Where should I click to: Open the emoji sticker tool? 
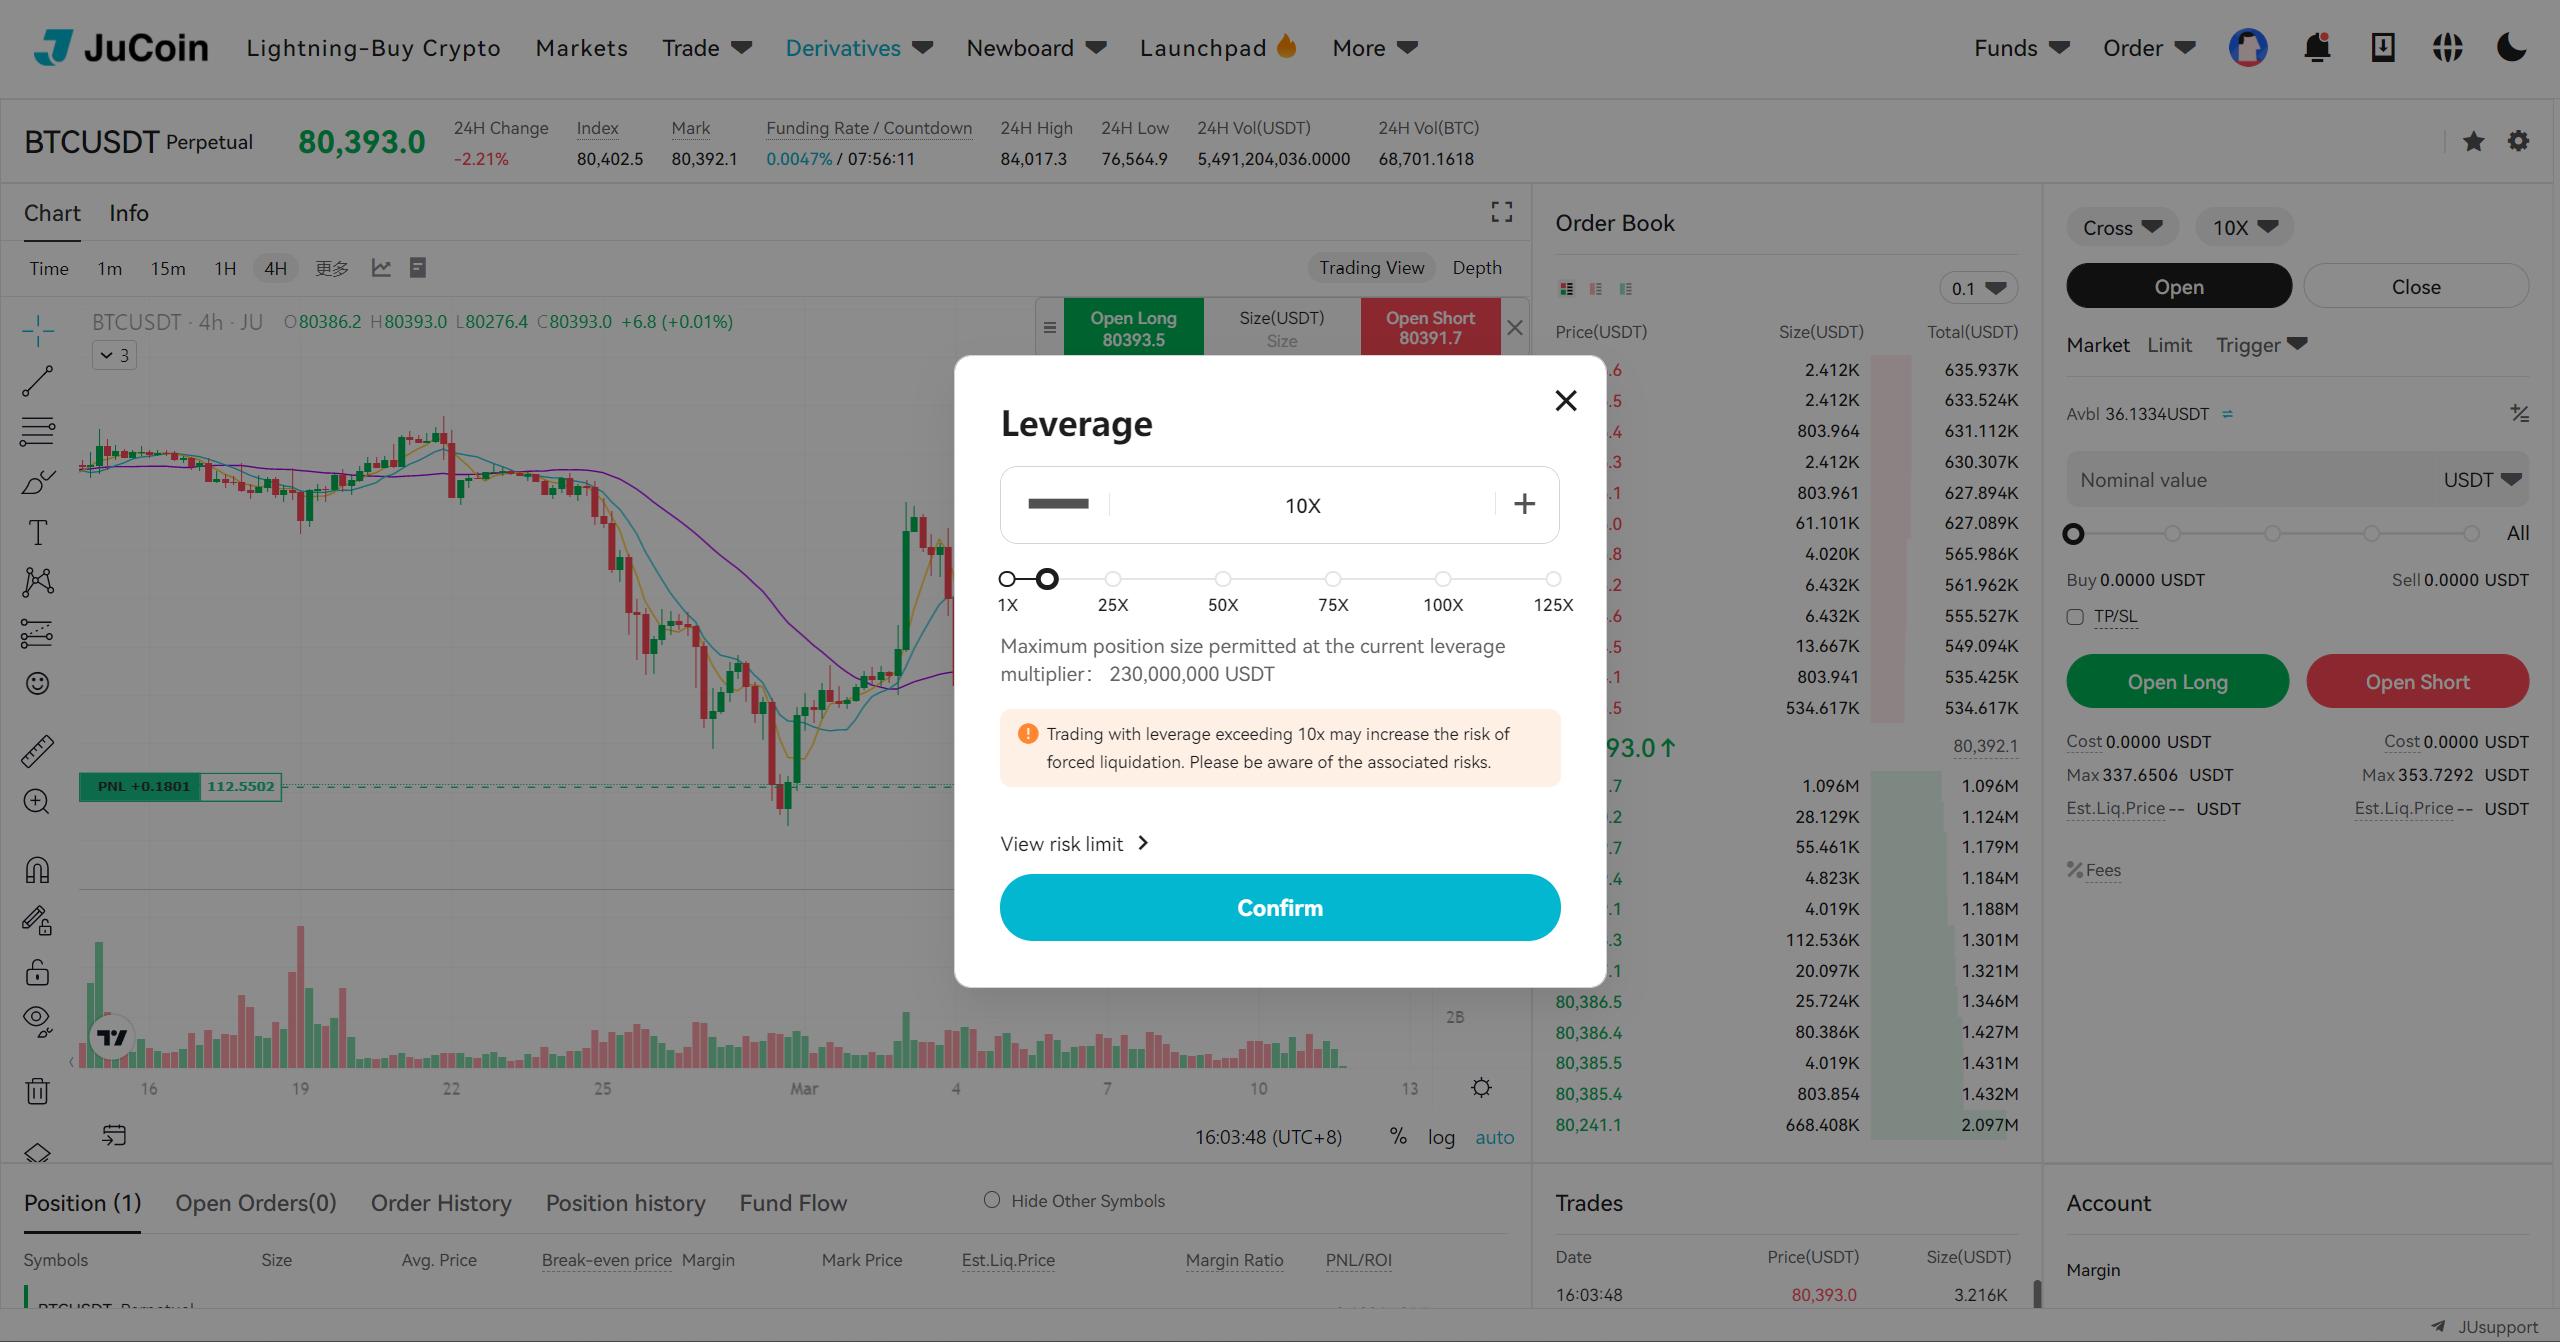pos(38,683)
